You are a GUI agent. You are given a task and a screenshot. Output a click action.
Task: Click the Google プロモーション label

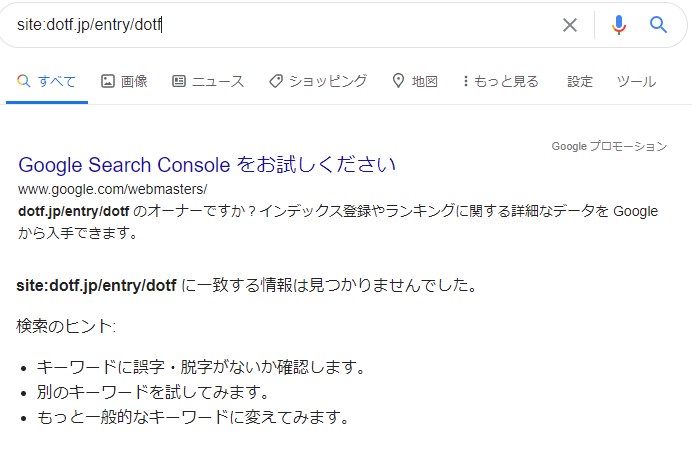tap(609, 146)
